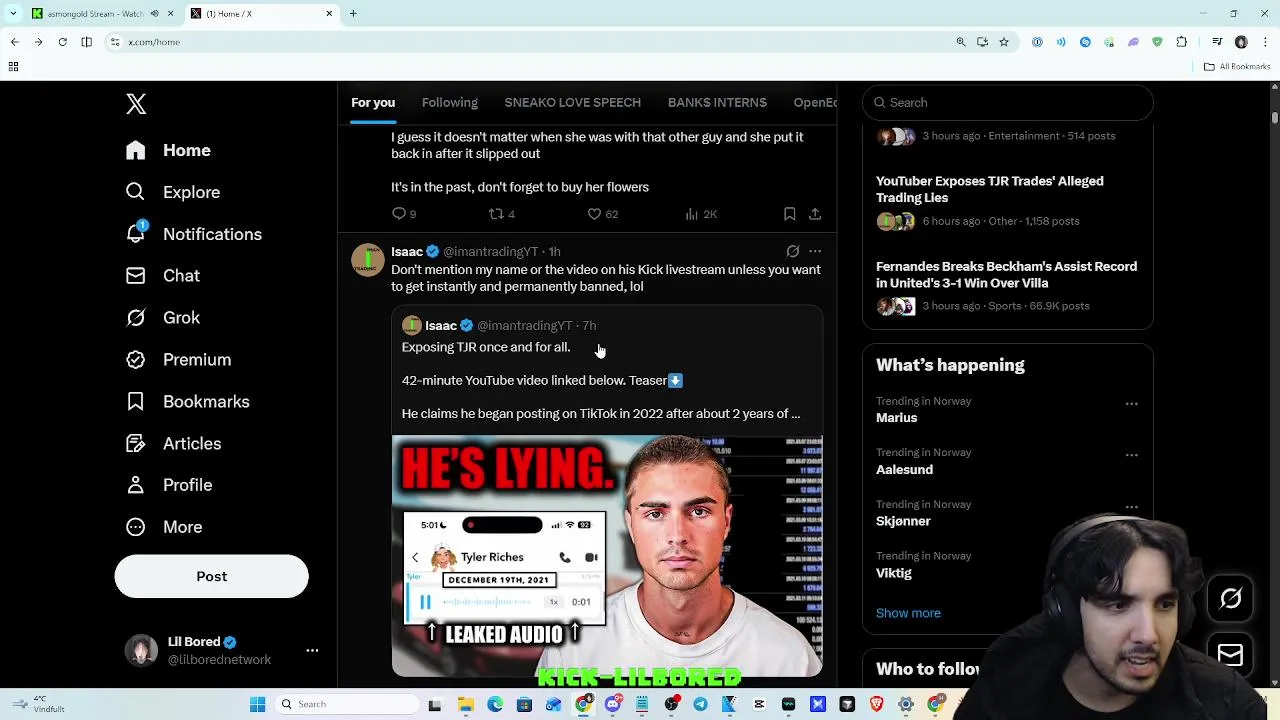Viewport: 1280px width, 720px height.
Task: Open the SNEAKO LOVE SPEECH tab
Action: (572, 102)
